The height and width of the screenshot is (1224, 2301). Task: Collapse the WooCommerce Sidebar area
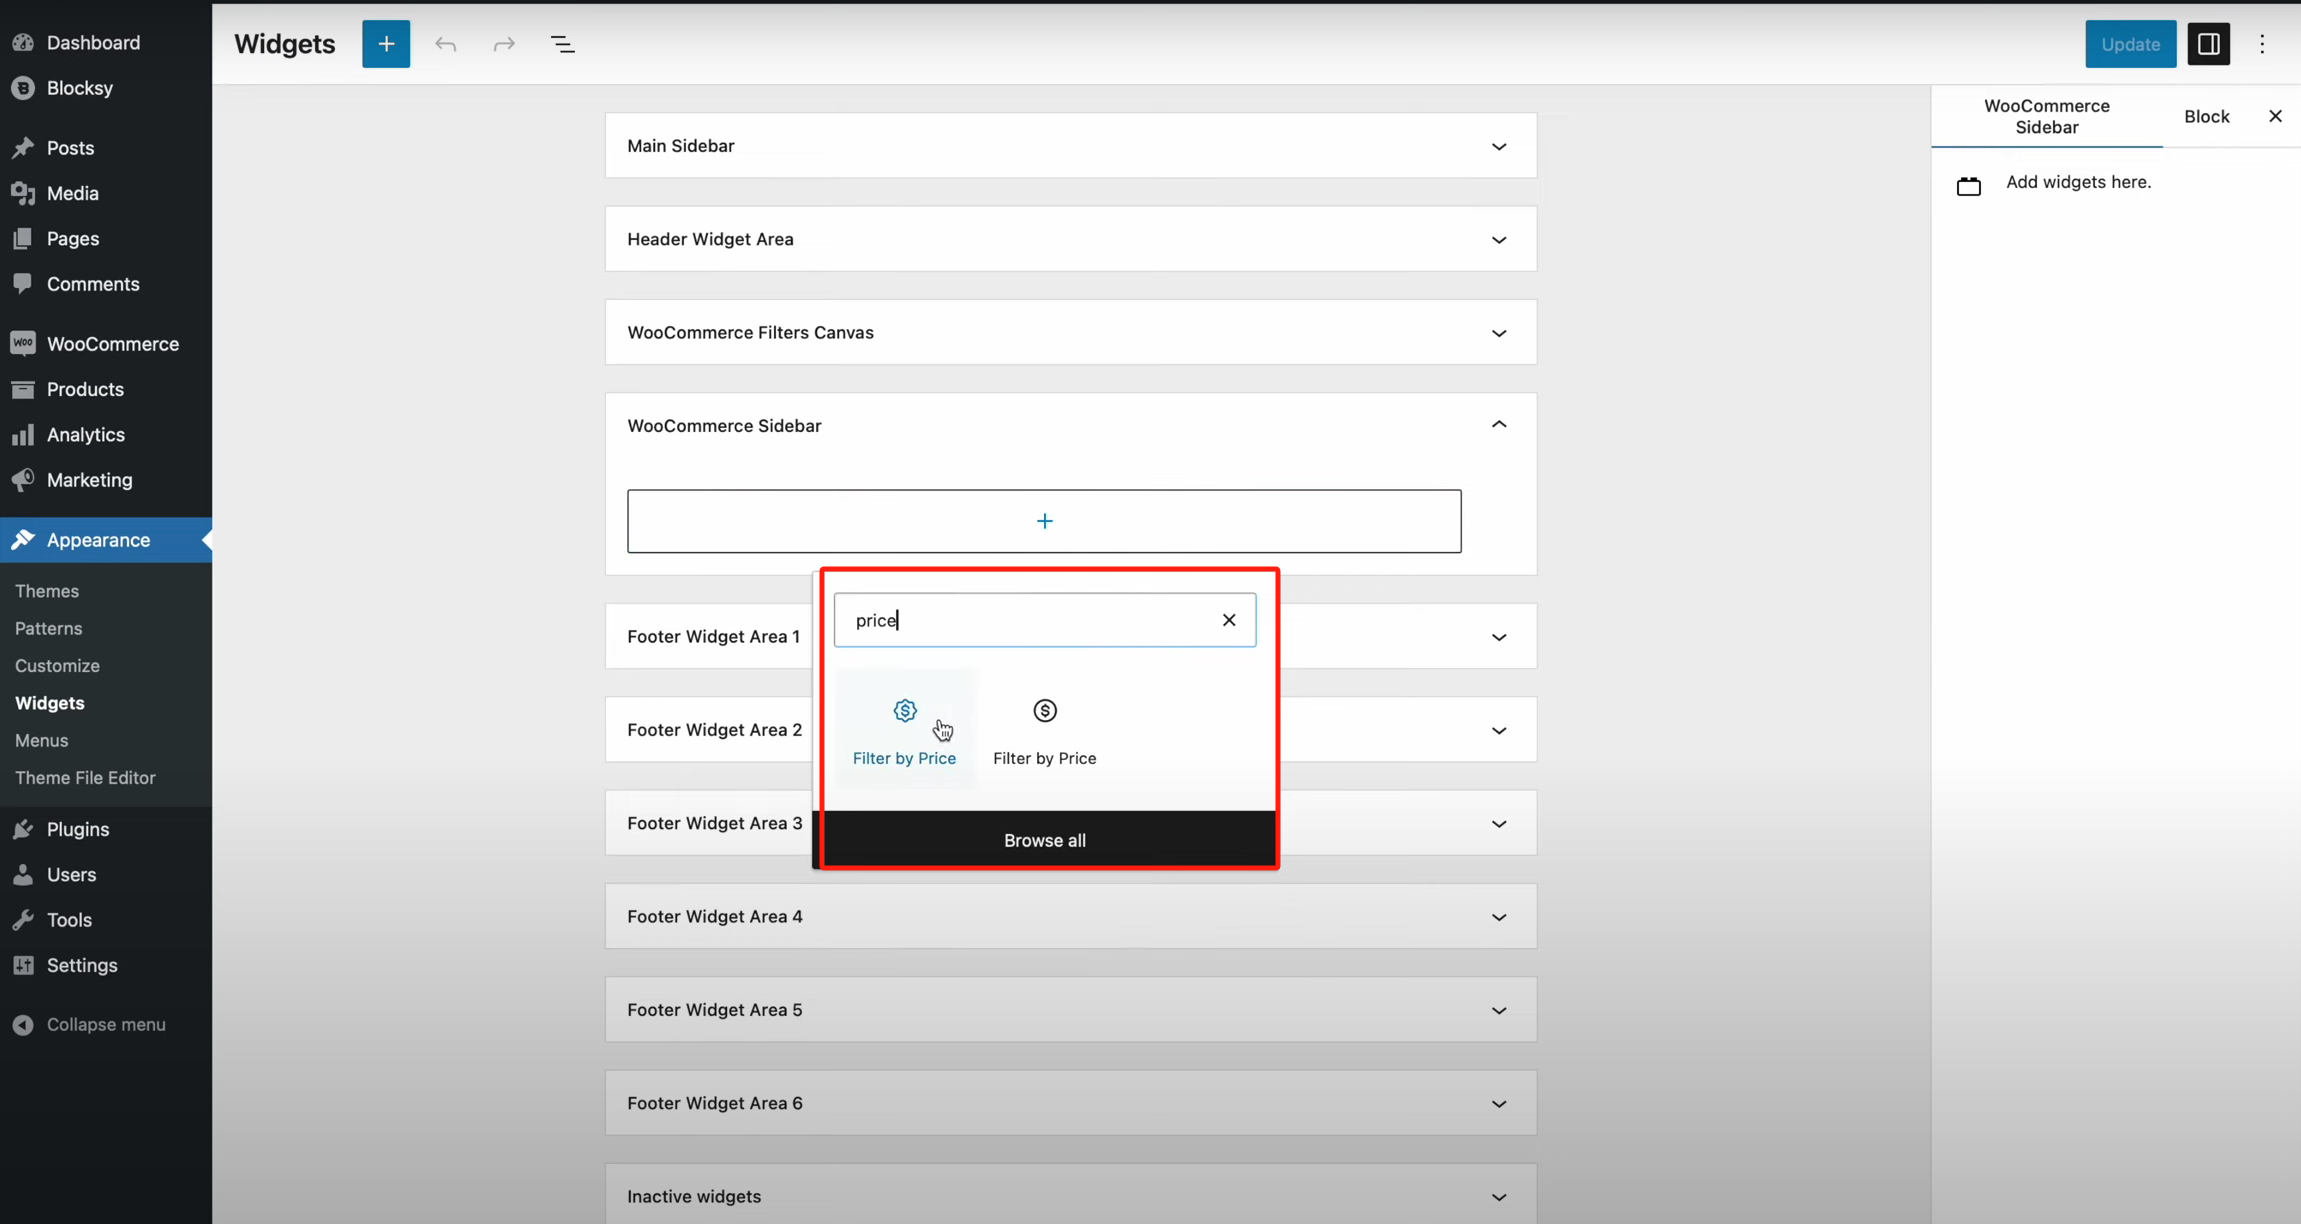click(1498, 425)
